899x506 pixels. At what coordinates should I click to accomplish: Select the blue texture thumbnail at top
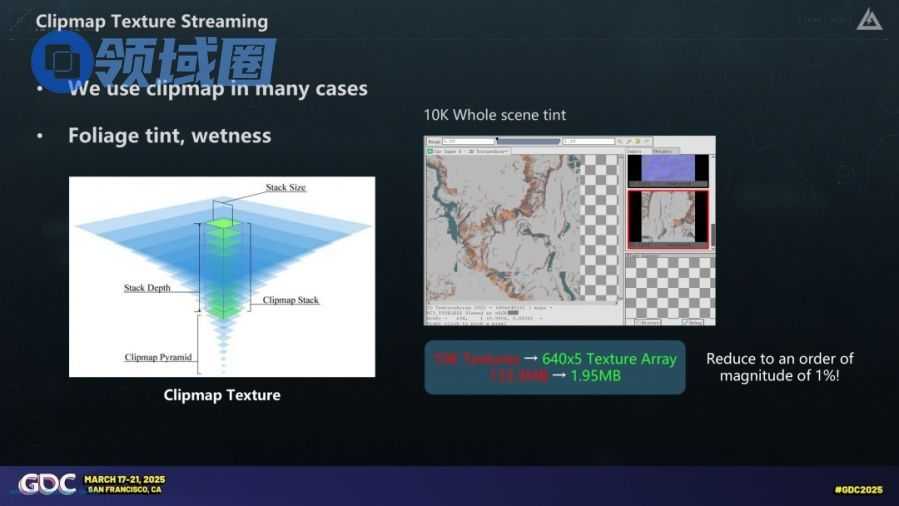pyautogui.click(x=667, y=169)
